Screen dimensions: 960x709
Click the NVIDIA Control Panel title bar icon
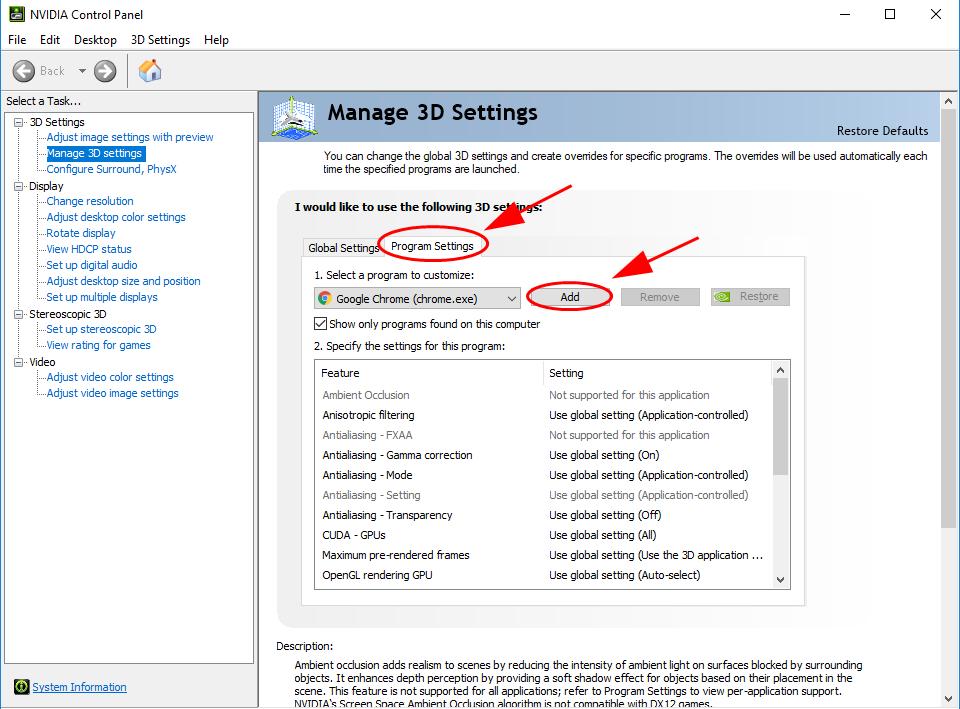pos(15,14)
